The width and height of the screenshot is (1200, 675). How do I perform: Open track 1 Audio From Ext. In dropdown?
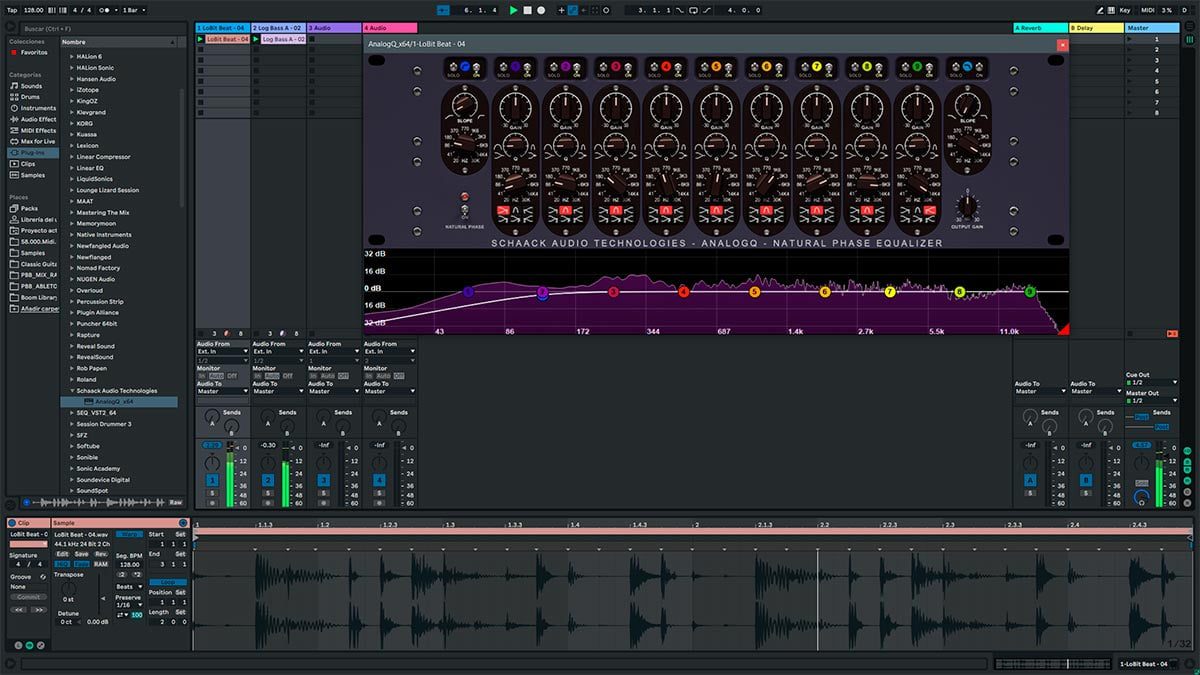[x=222, y=352]
